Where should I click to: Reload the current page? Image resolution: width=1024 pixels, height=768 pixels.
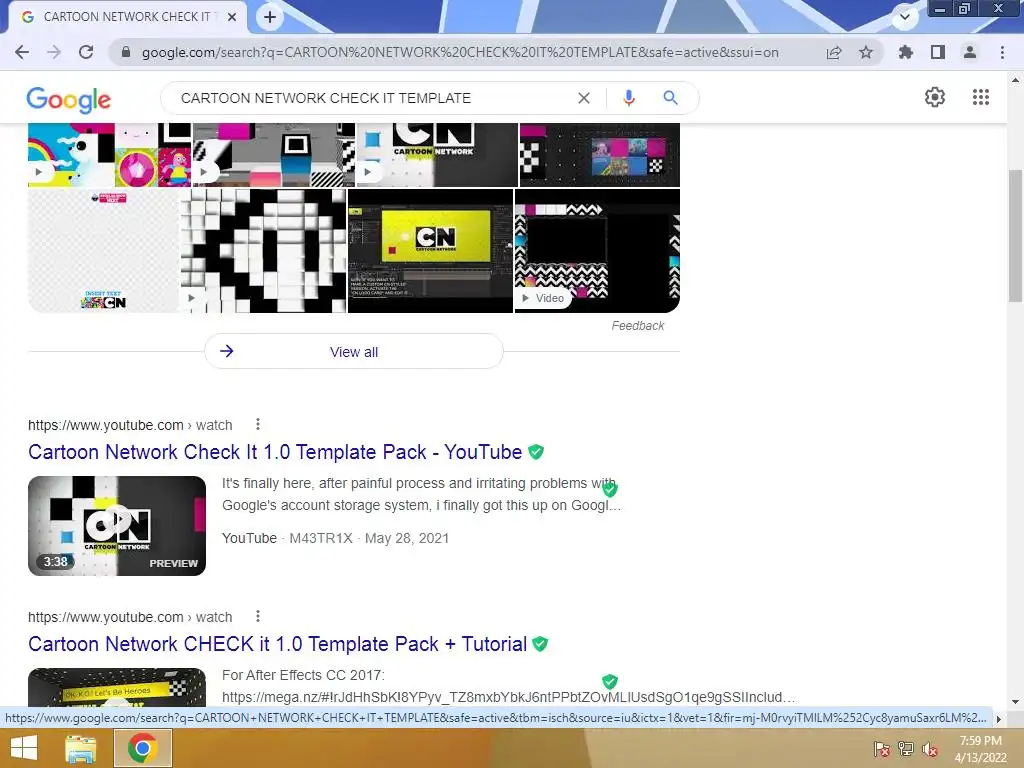tap(86, 52)
